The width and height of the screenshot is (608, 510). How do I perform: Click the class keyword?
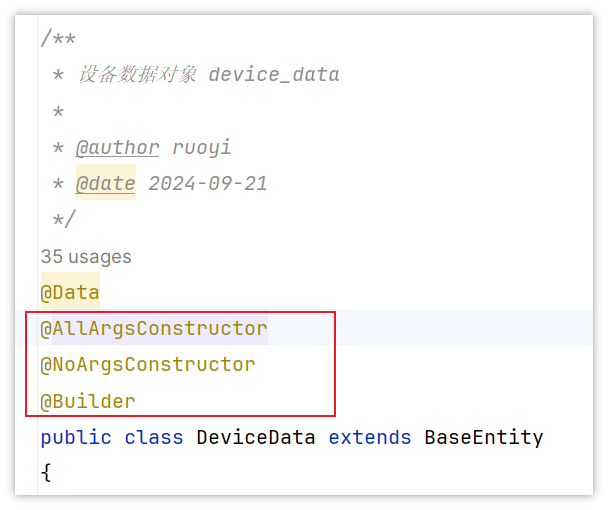(x=154, y=437)
